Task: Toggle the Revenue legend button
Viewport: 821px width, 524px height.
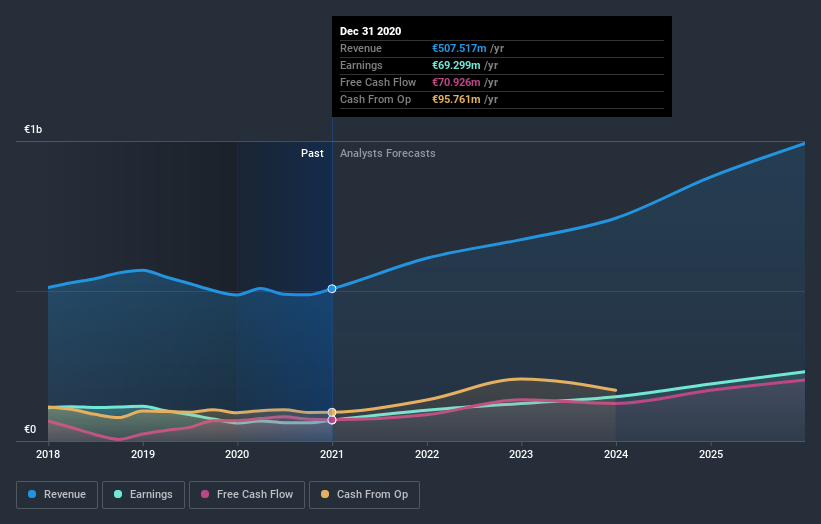Action: (x=57, y=495)
